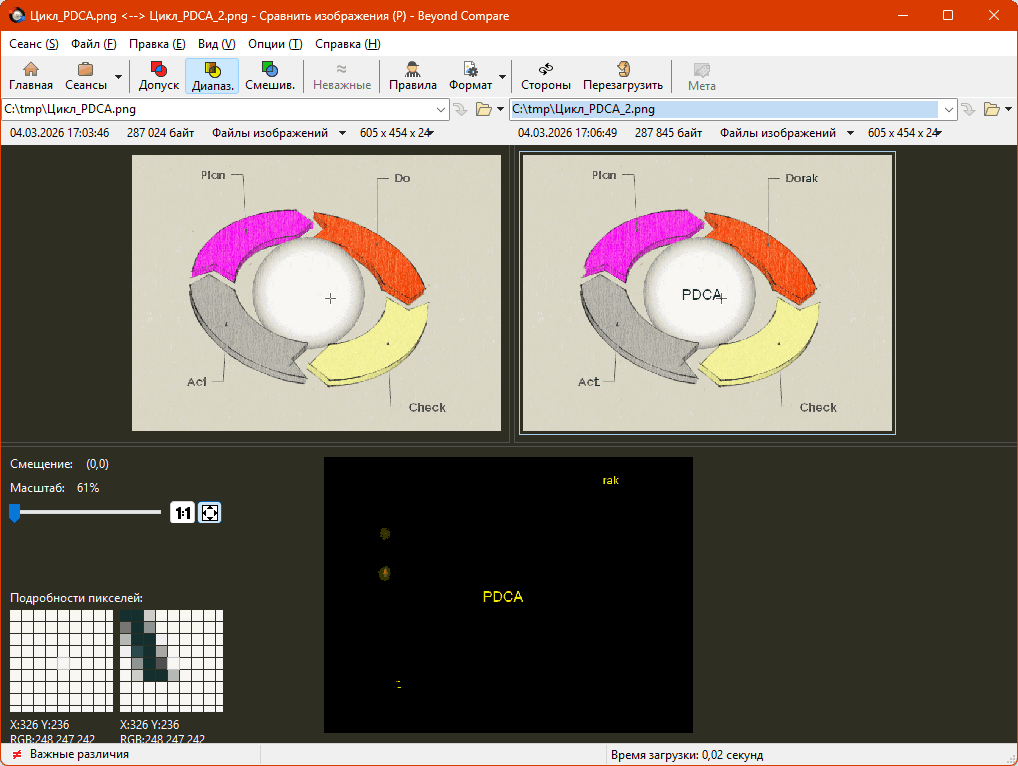1018x766 pixels.
Task: Reload files with the Перезагрузить icon
Action: point(622,76)
